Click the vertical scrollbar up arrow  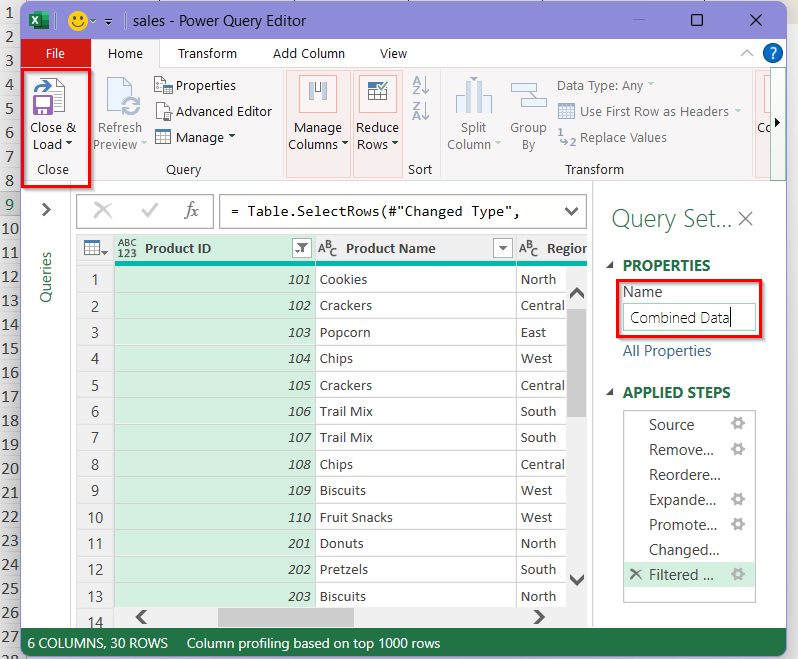tap(577, 293)
